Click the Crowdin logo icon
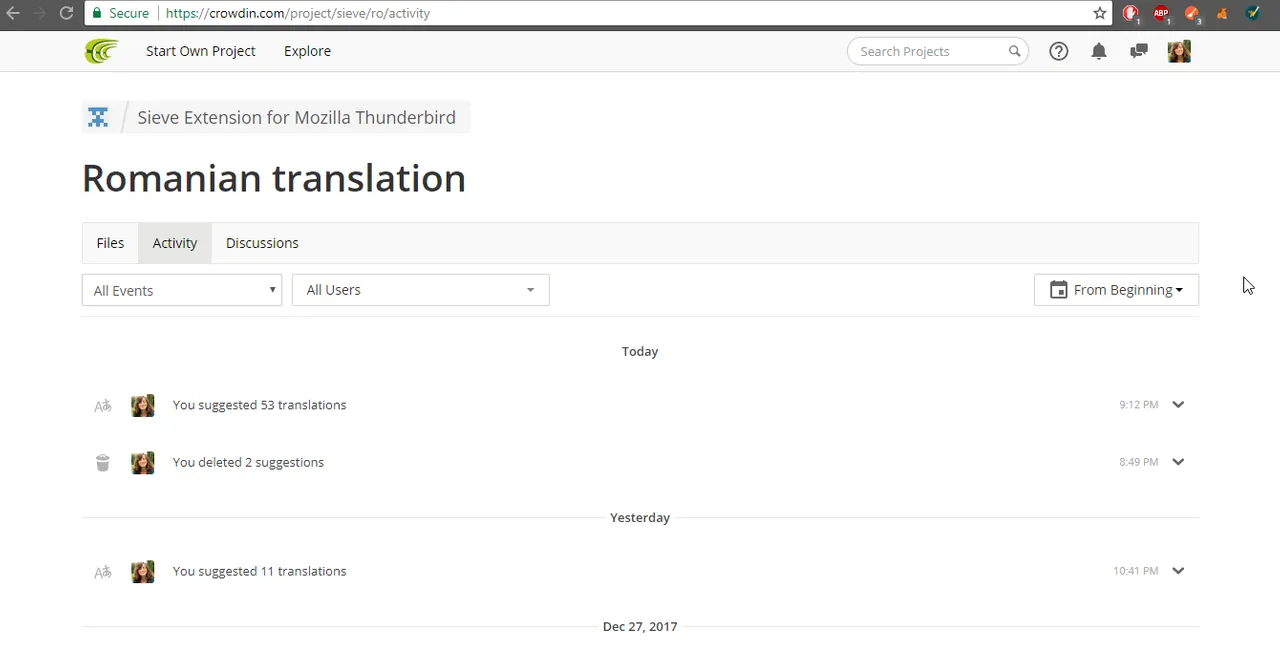This screenshot has width=1280, height=656. [101, 51]
